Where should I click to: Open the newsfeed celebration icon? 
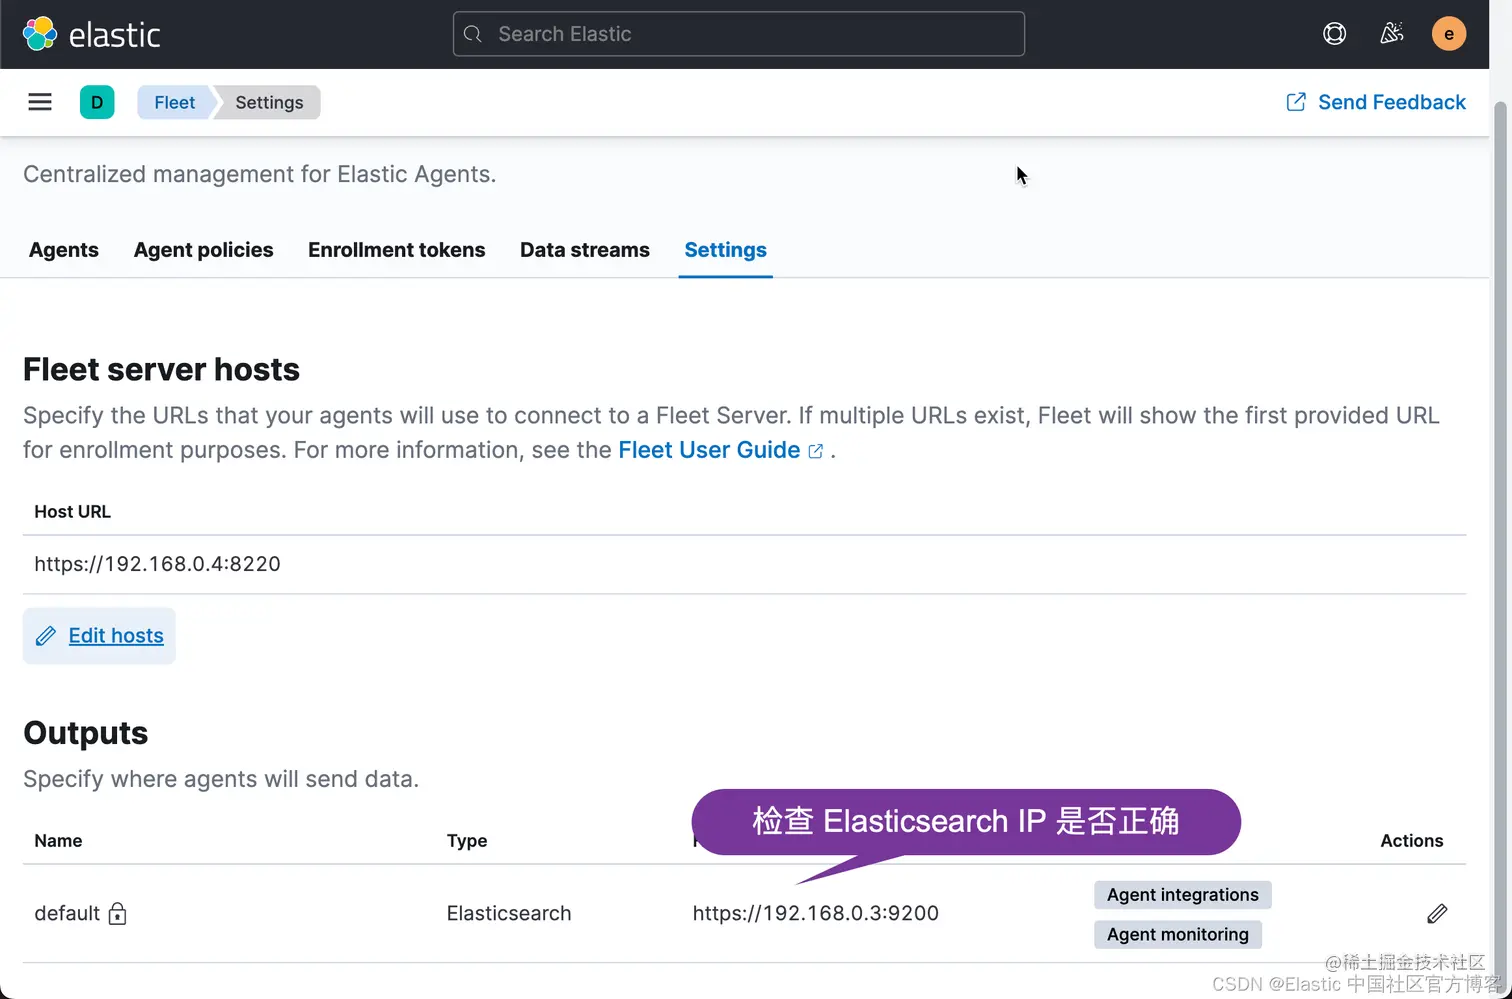pyautogui.click(x=1391, y=34)
